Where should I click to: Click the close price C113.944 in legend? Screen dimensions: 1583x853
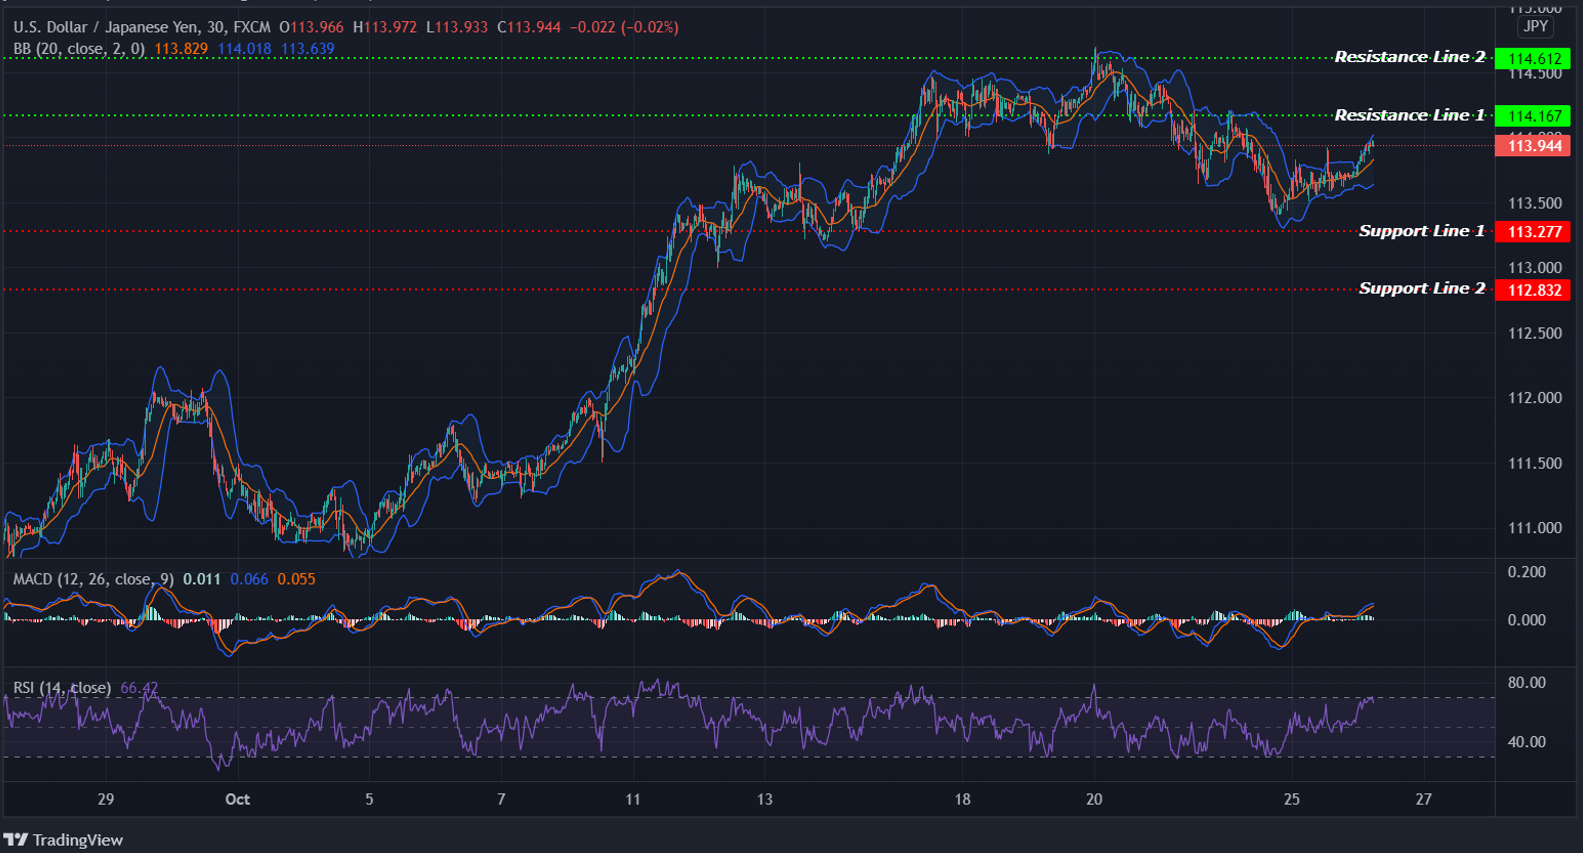point(529,27)
